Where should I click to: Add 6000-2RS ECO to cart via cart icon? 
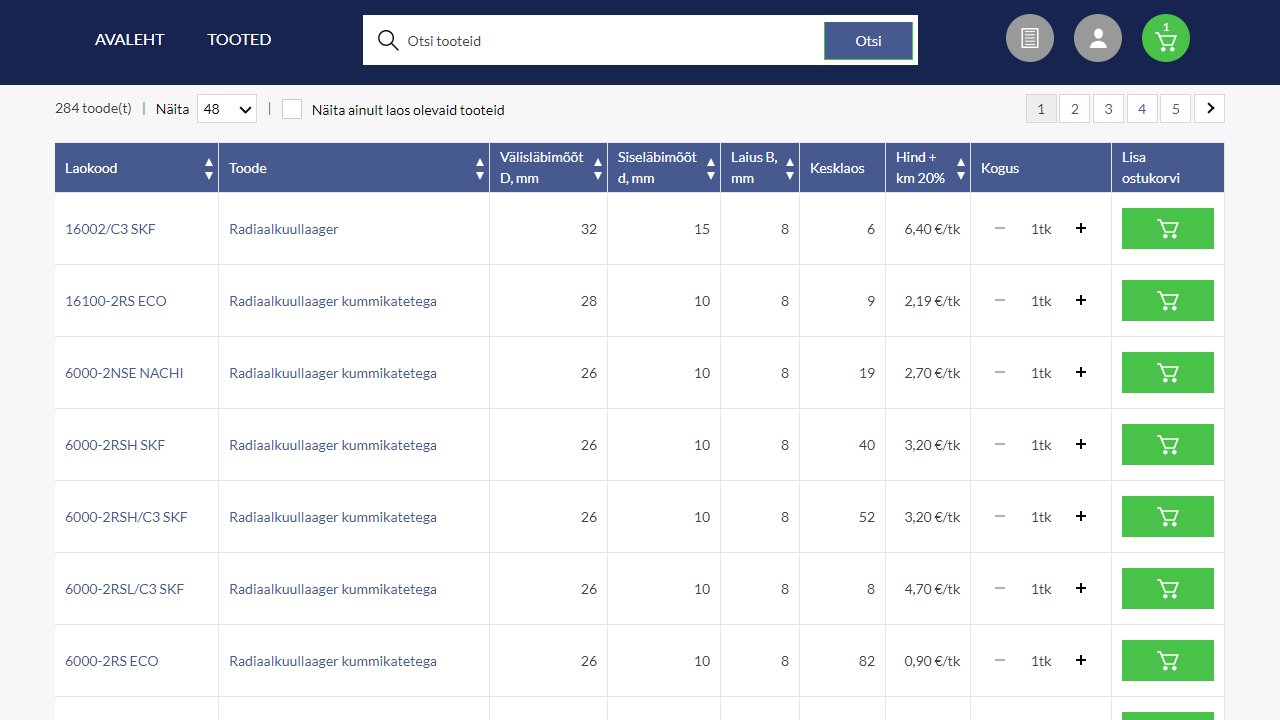tap(1167, 660)
